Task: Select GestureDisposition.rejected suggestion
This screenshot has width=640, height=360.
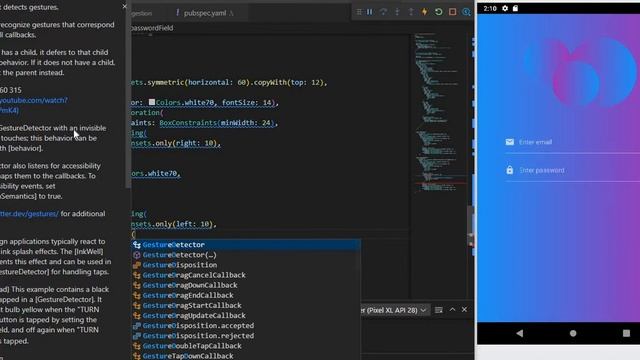Action: (x=246, y=336)
